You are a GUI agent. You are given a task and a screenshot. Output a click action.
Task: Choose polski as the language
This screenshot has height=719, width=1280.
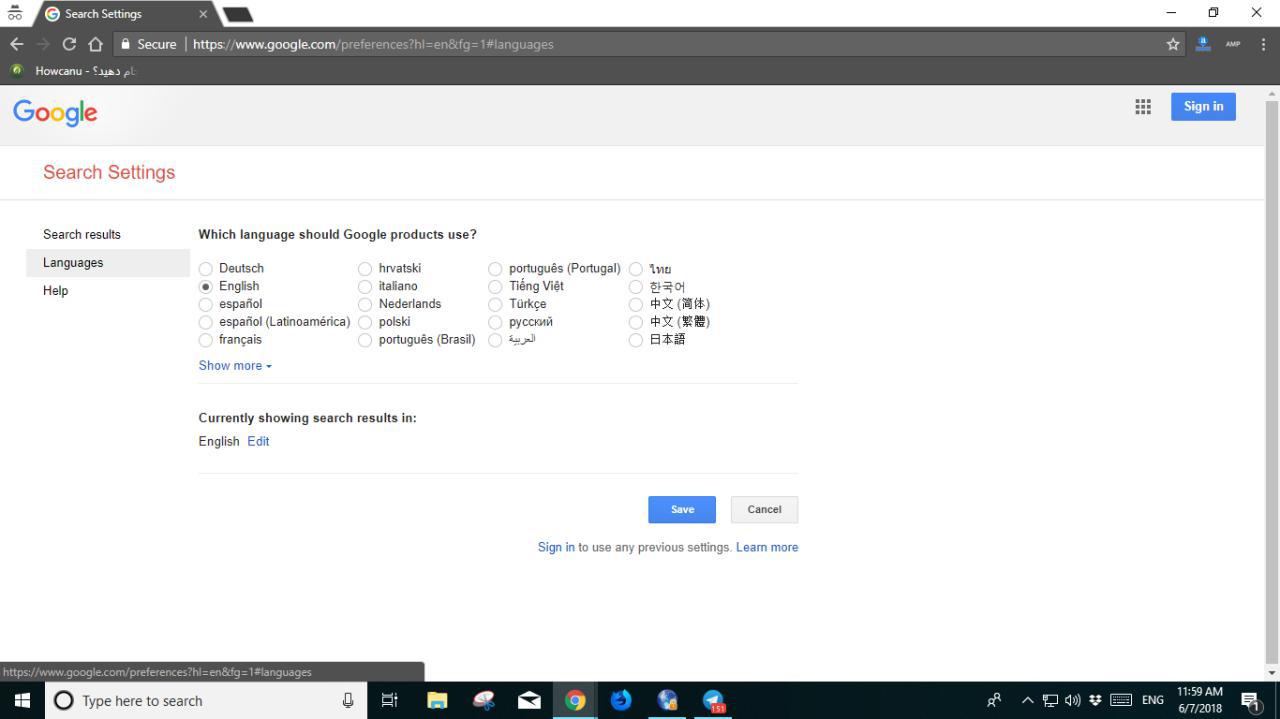(x=365, y=323)
